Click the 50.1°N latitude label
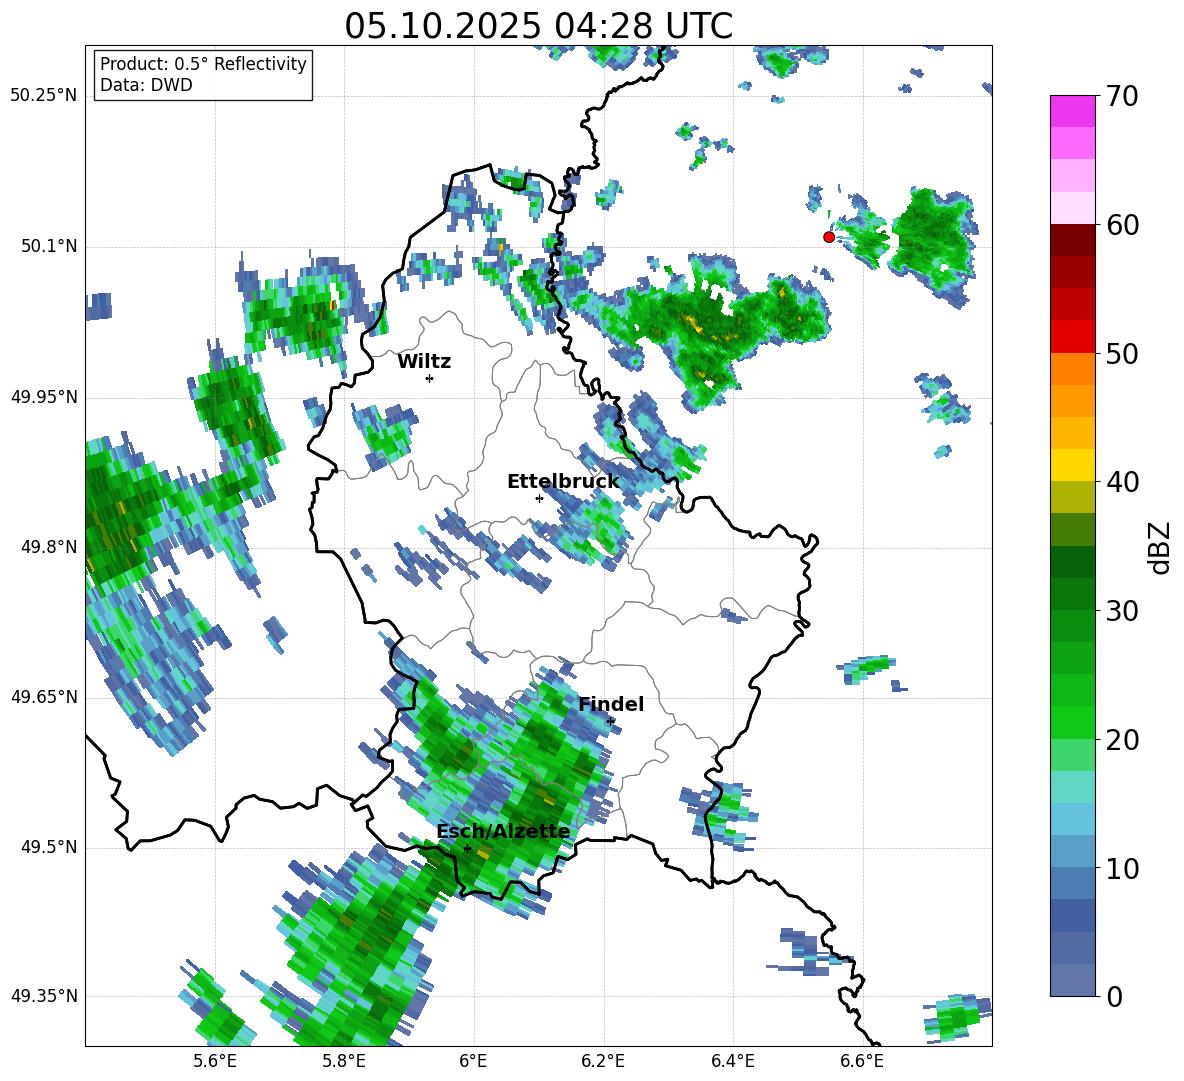This screenshot has width=1184, height=1081. pyautogui.click(x=50, y=246)
